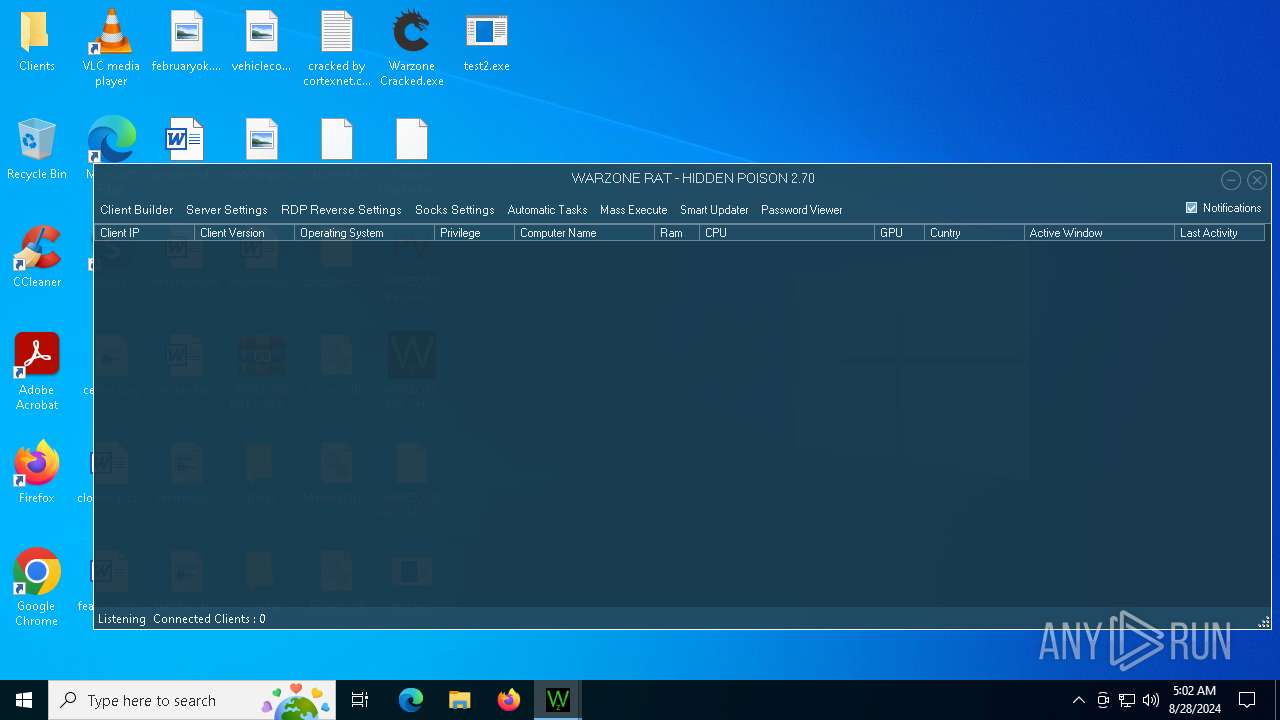
Task: Open the Windows Start menu
Action: coord(24,700)
